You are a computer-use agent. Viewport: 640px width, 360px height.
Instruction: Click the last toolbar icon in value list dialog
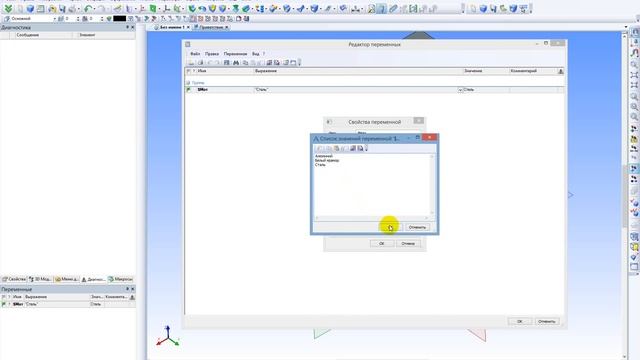pyautogui.click(x=360, y=148)
